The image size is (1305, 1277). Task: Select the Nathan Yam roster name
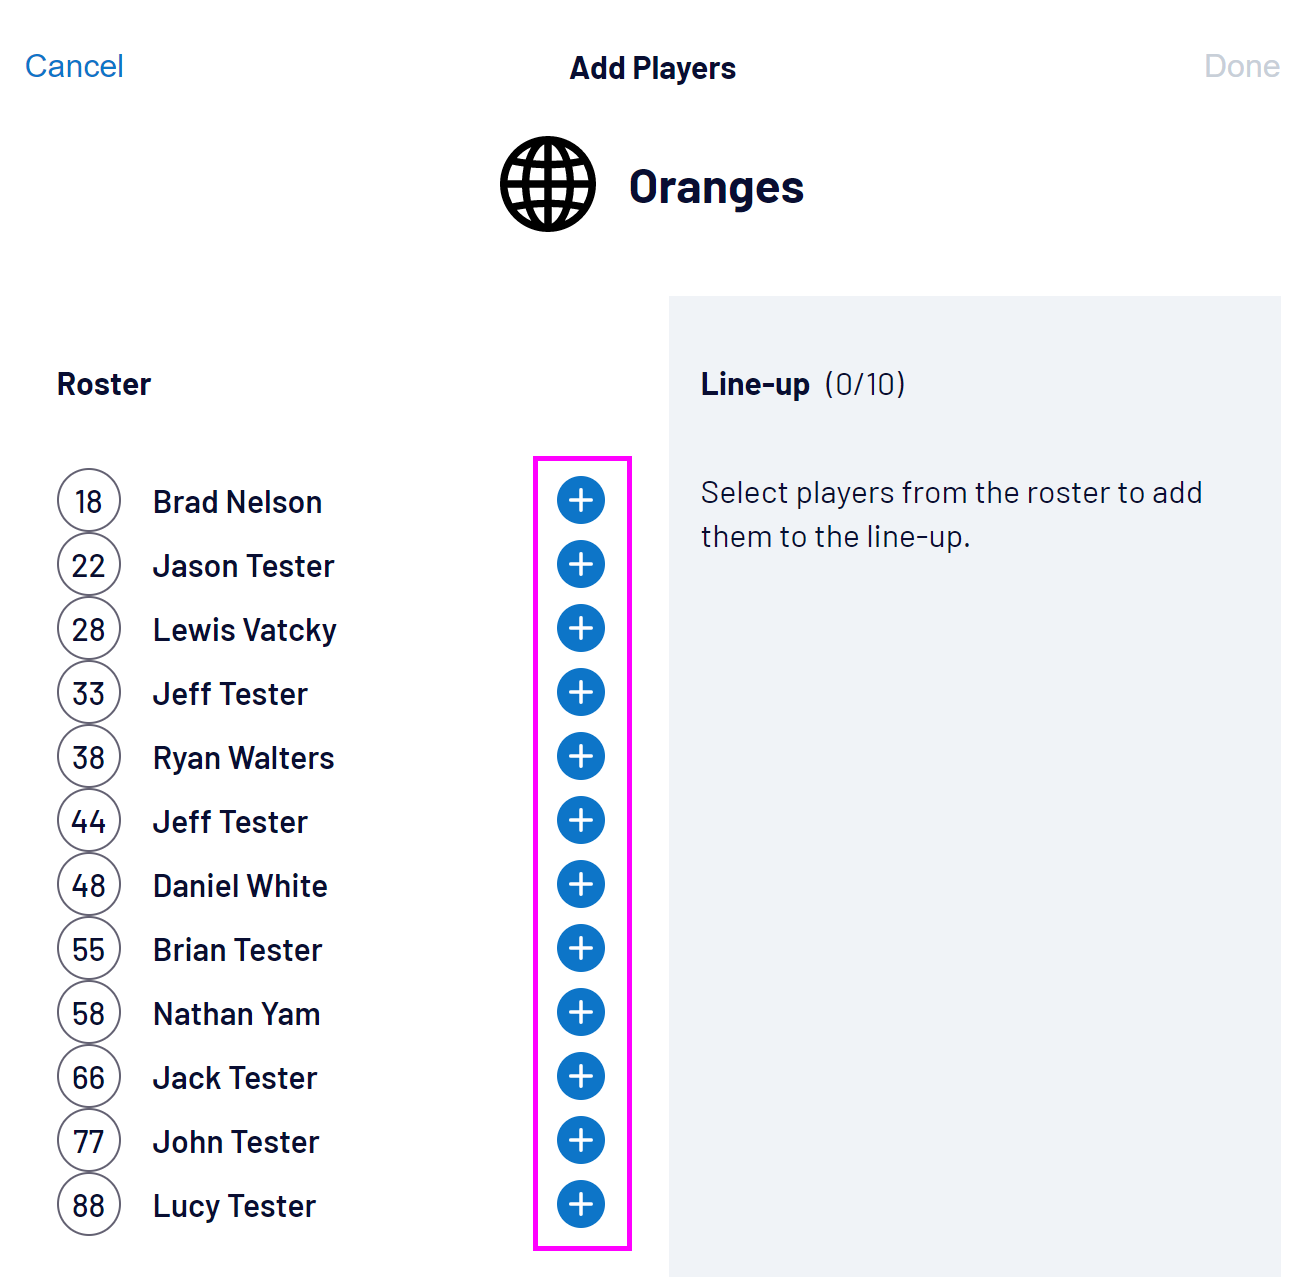click(236, 1014)
